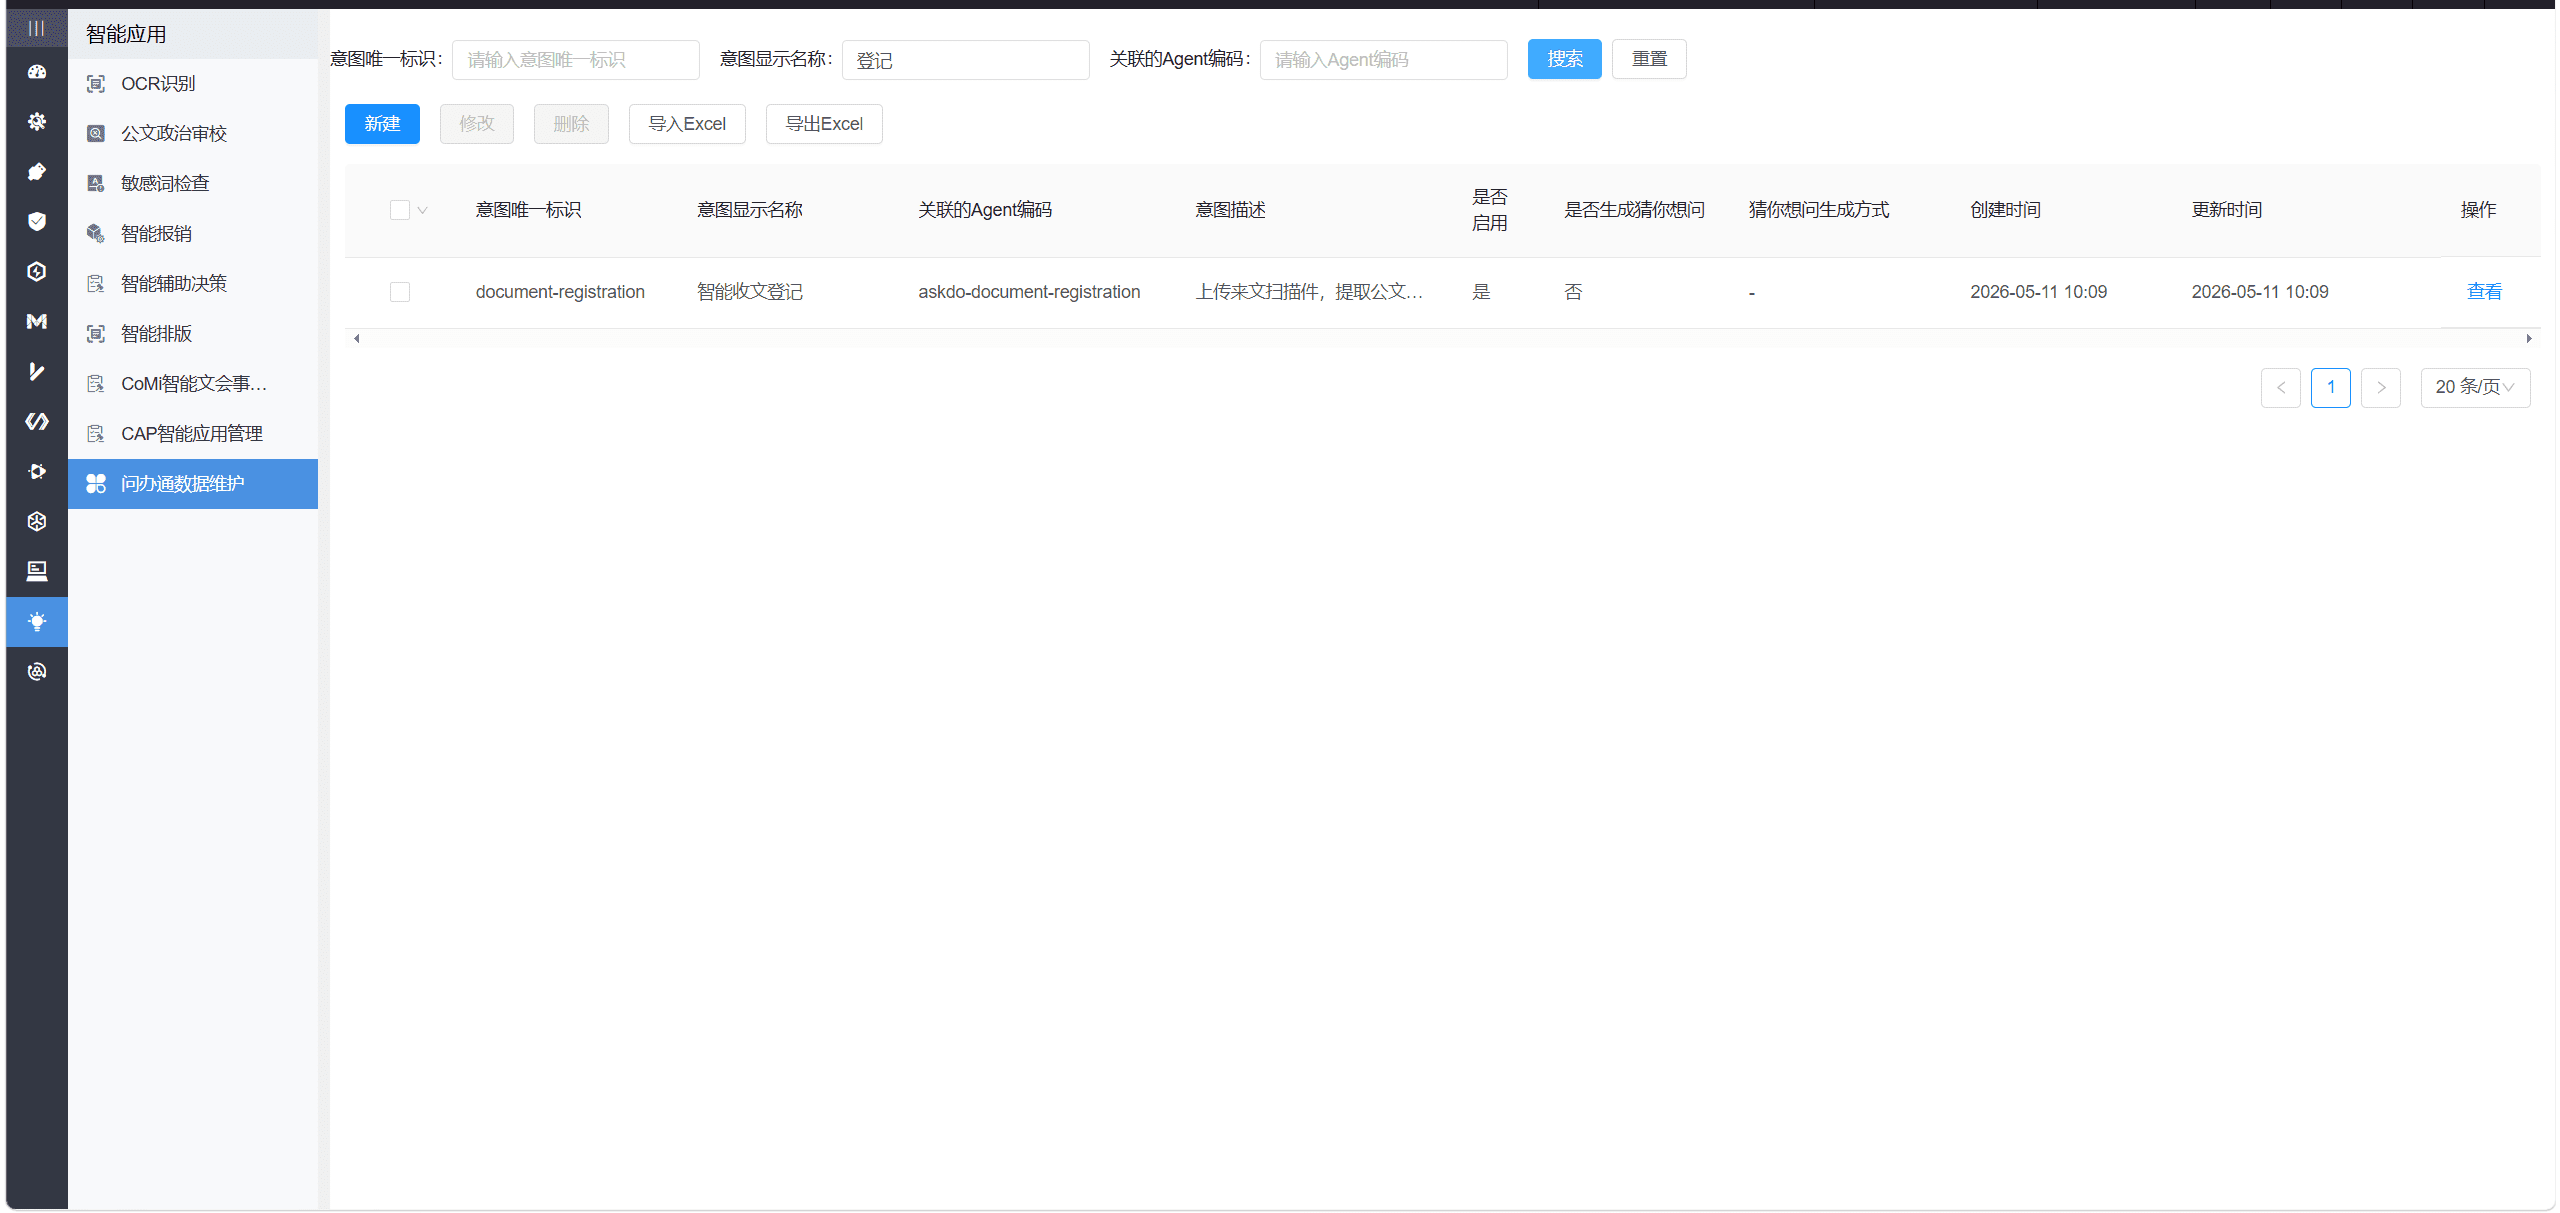
Task: Focus the 关联的Agent编码 input field
Action: point(1384,60)
